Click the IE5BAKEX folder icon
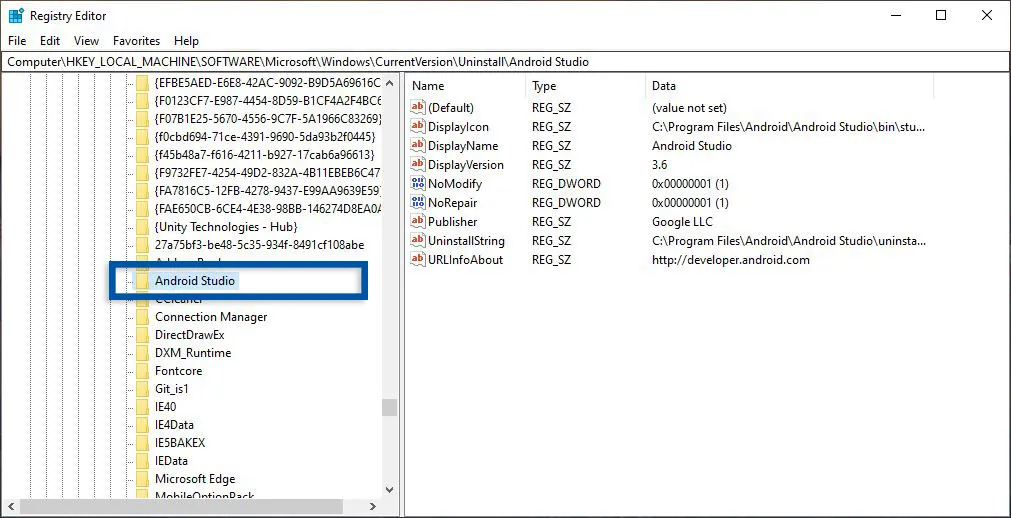Screen dimensions: 1011x518 coord(142,443)
